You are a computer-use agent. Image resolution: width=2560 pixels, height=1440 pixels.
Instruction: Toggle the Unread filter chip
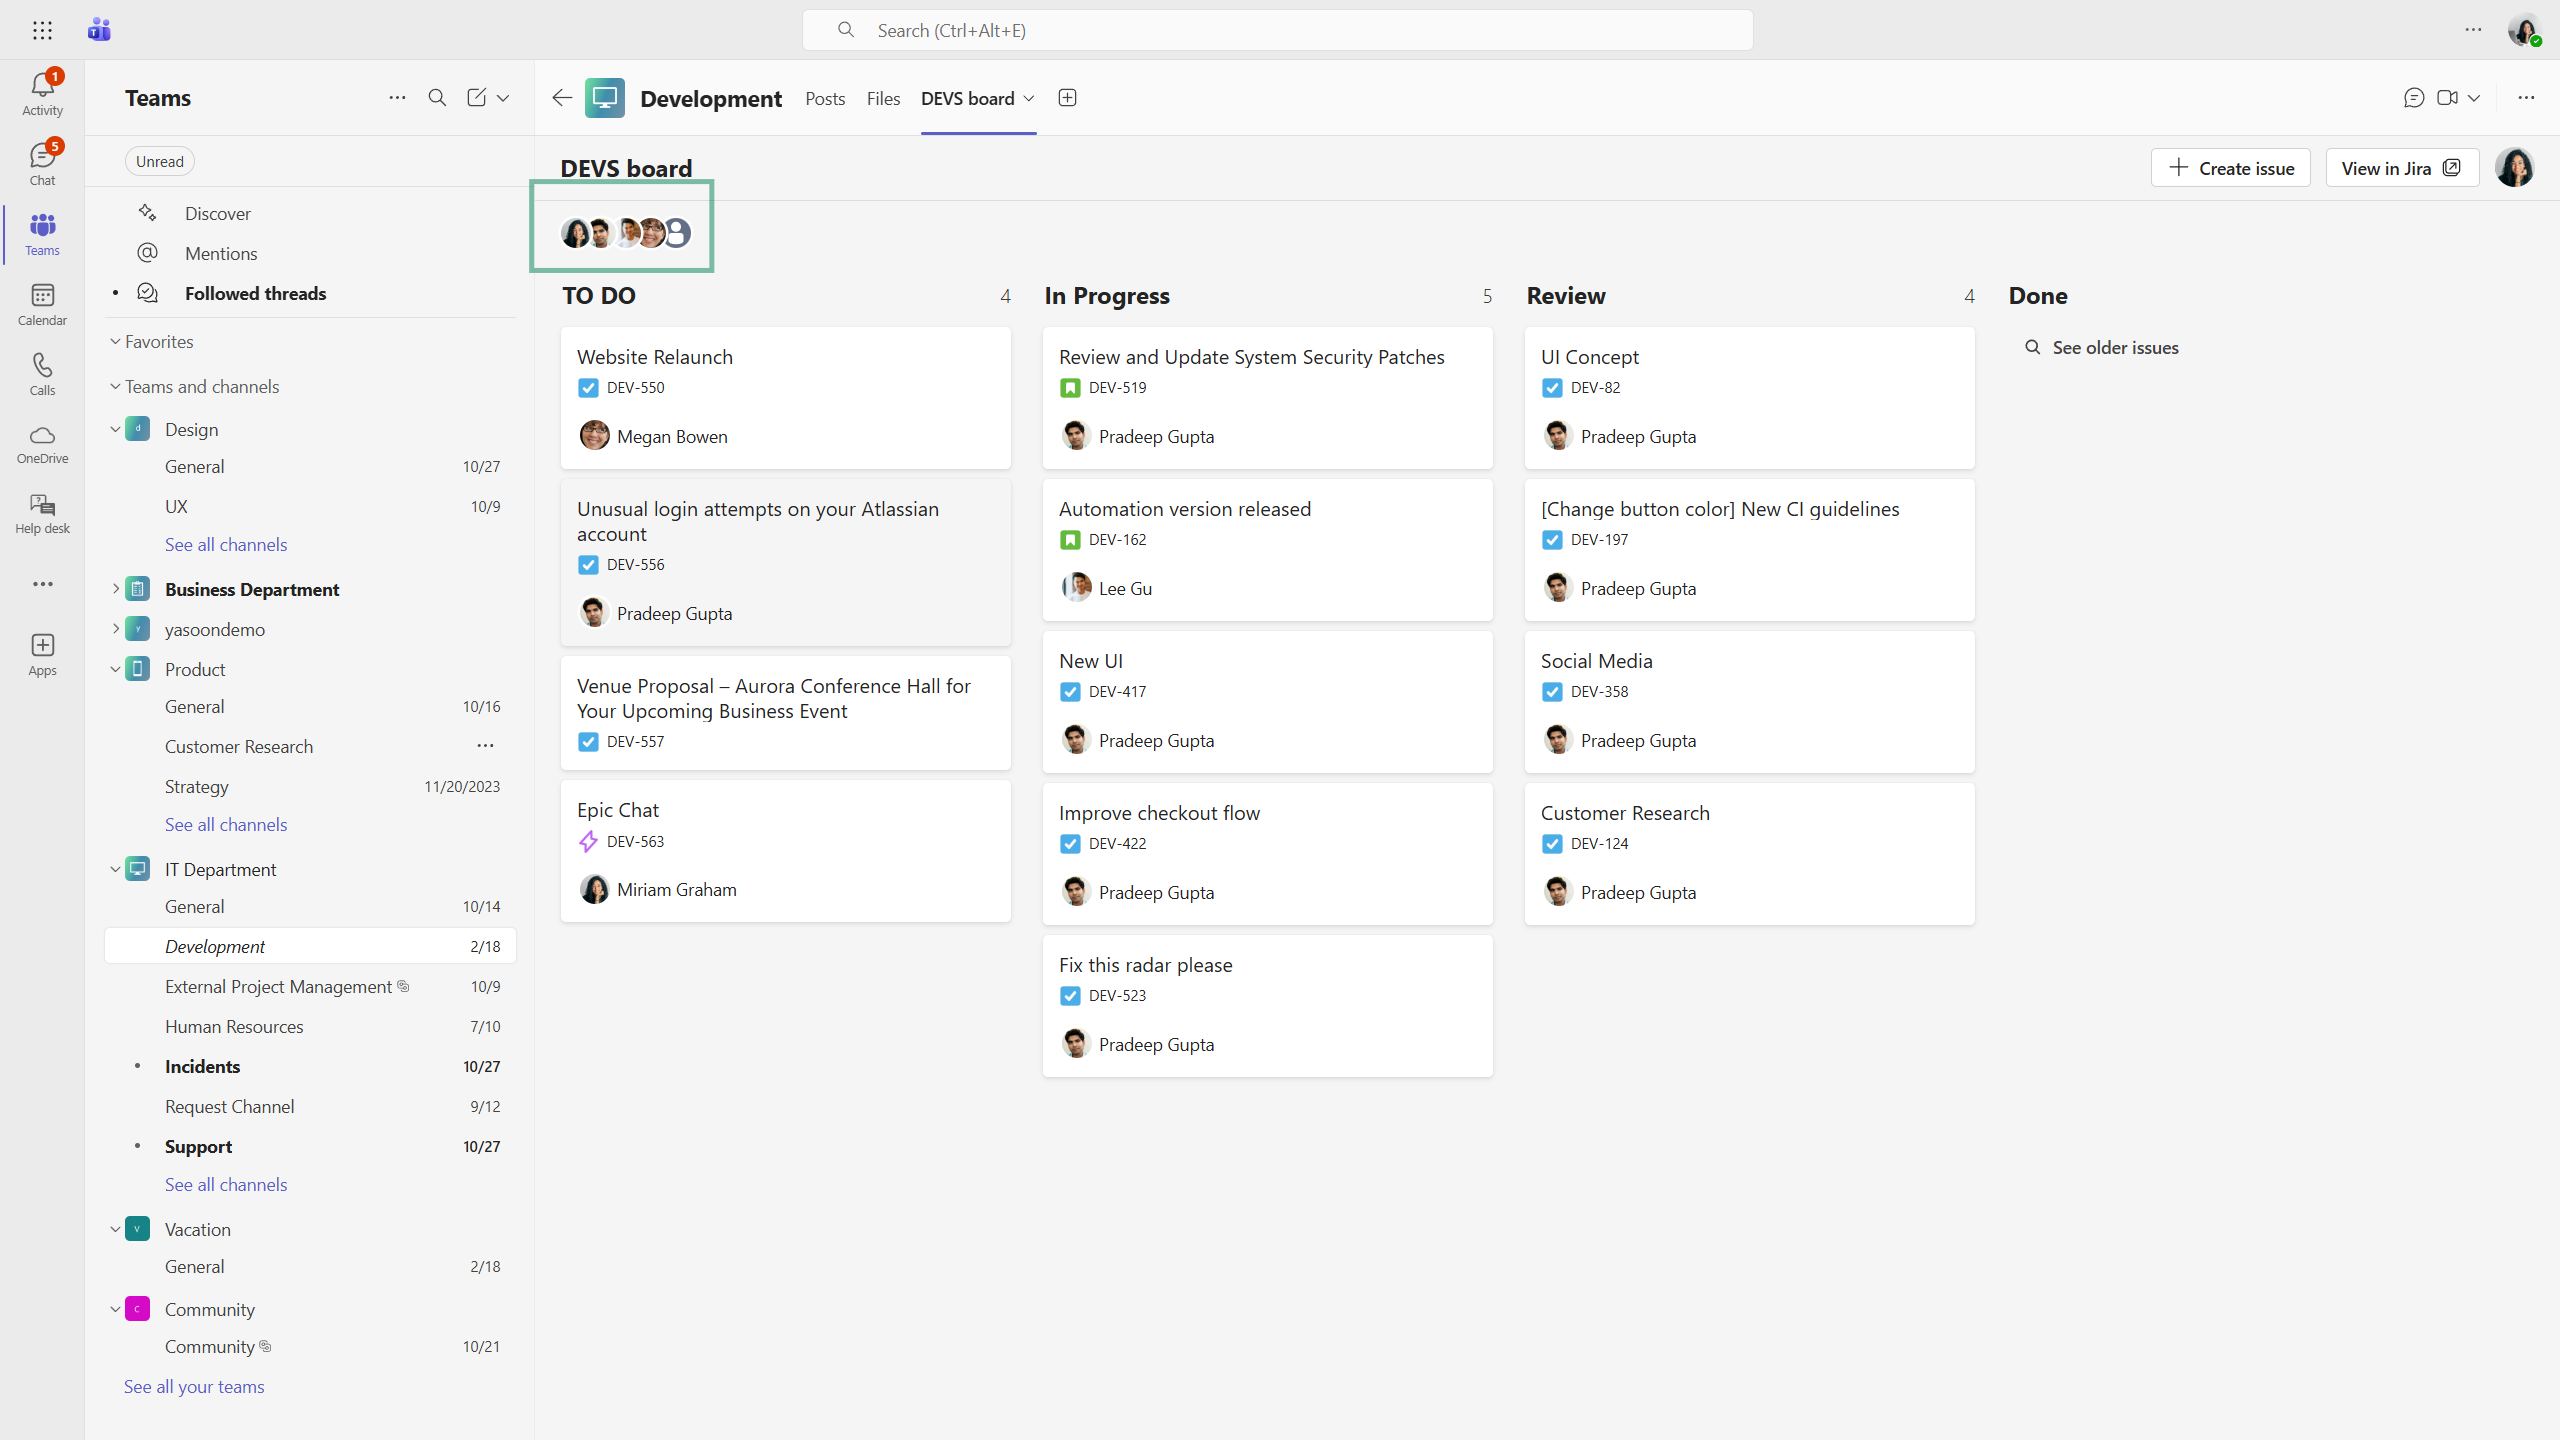160,161
